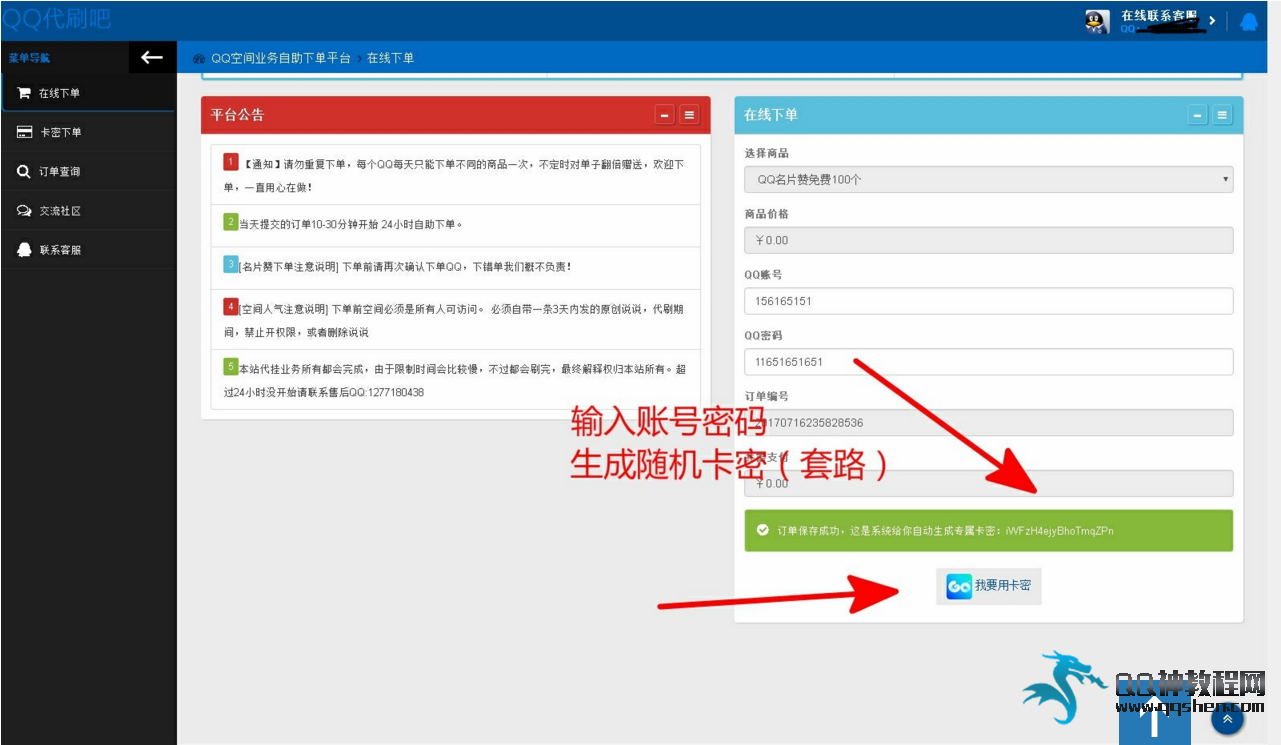This screenshot has width=1281, height=745.
Task: Click the scroll-to-top double chevron button
Action: click(1227, 717)
